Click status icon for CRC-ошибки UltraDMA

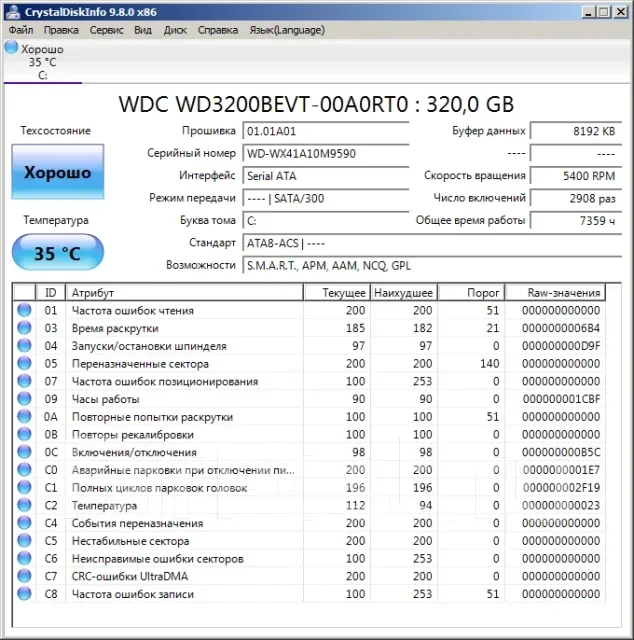click(x=24, y=576)
